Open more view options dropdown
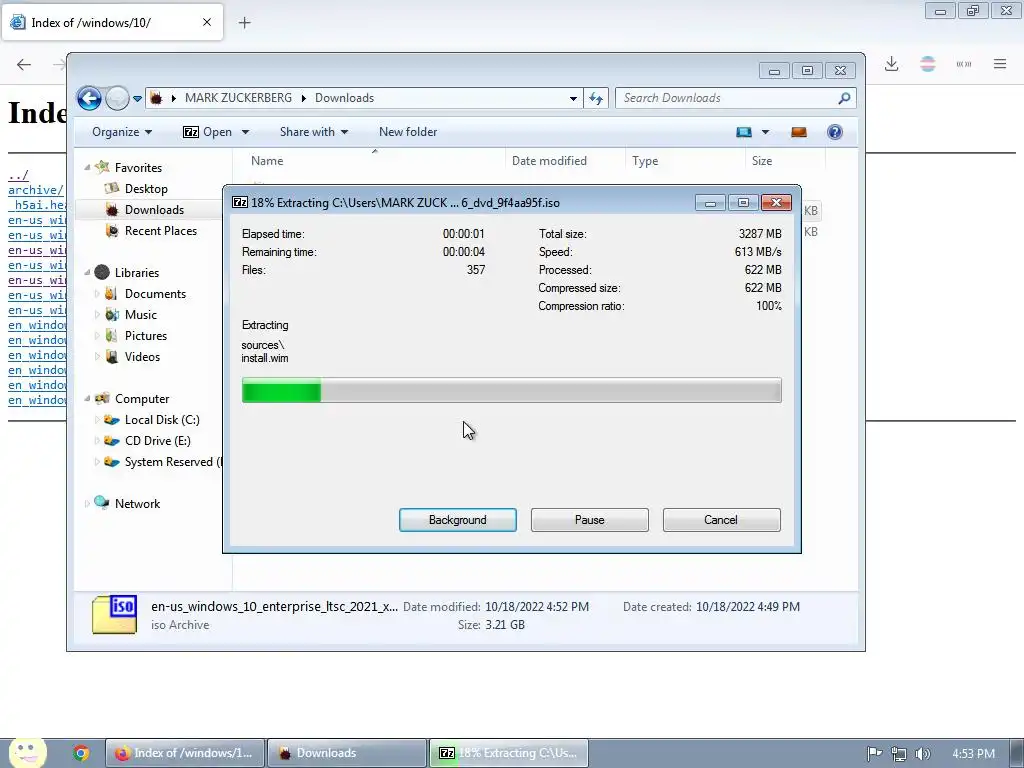The image size is (1024, 768). [x=765, y=132]
